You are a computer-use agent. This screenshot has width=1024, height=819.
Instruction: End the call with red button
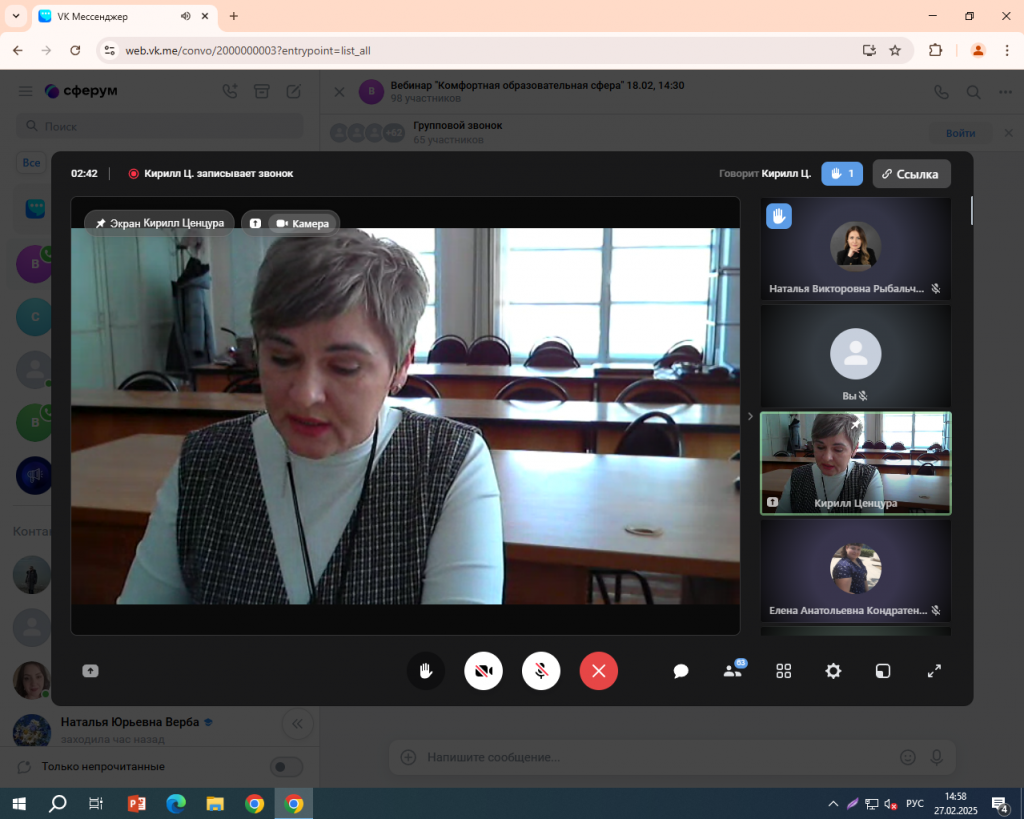599,671
